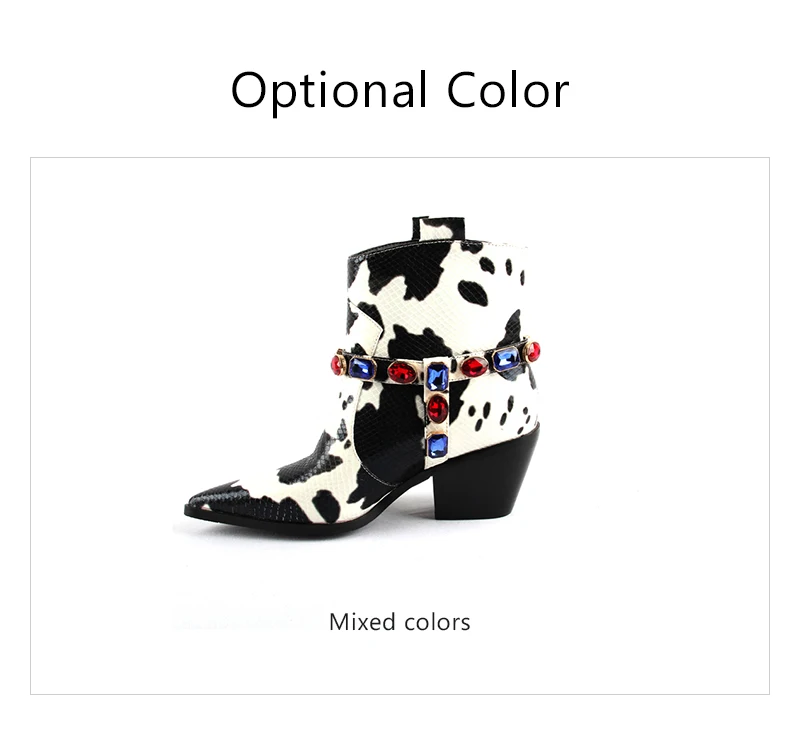Select left blue rectangular gem on ankle strap
This screenshot has height=756, width=800.
click(x=362, y=368)
